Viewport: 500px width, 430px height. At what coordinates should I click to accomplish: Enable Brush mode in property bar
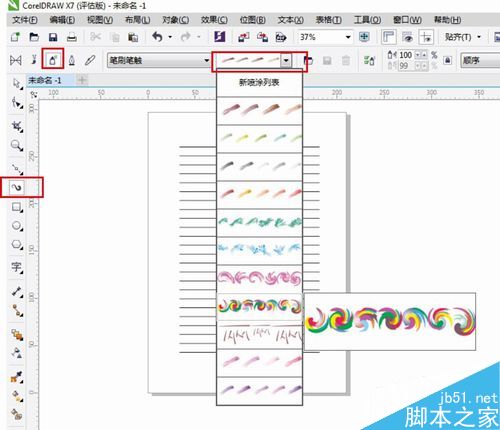point(34,60)
